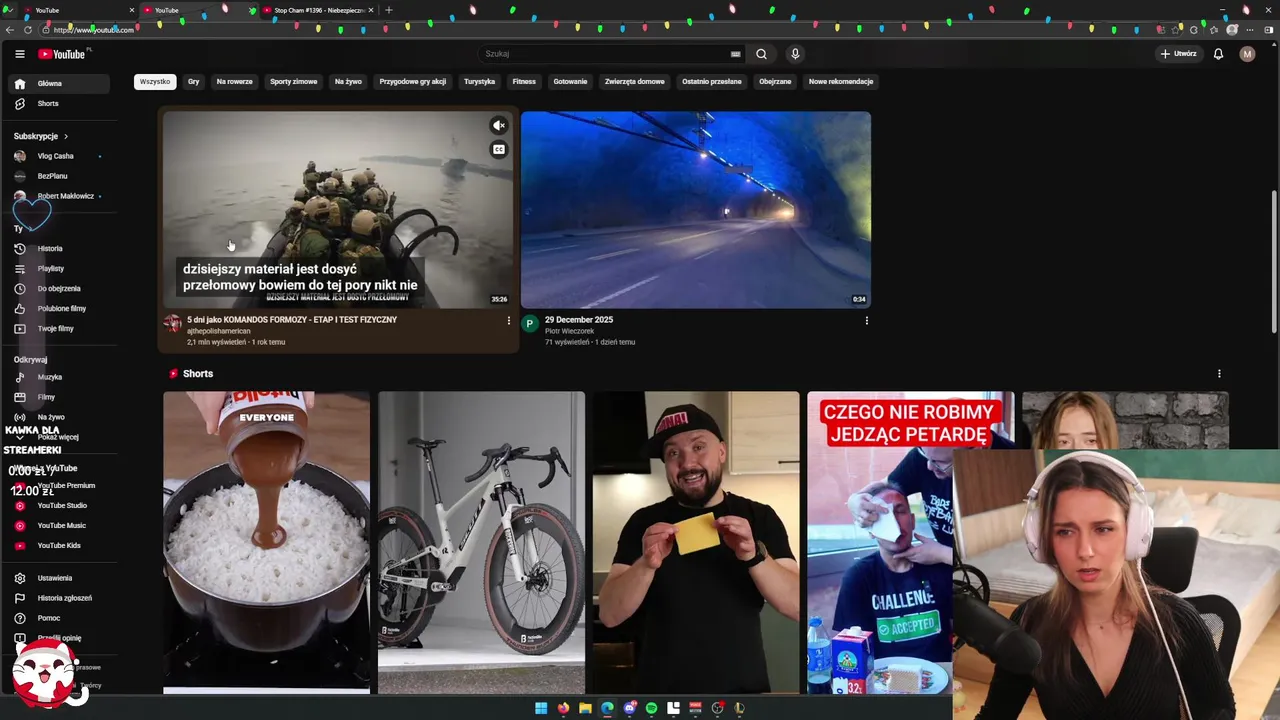Select the Zwierzęta domowe chip

[635, 82]
